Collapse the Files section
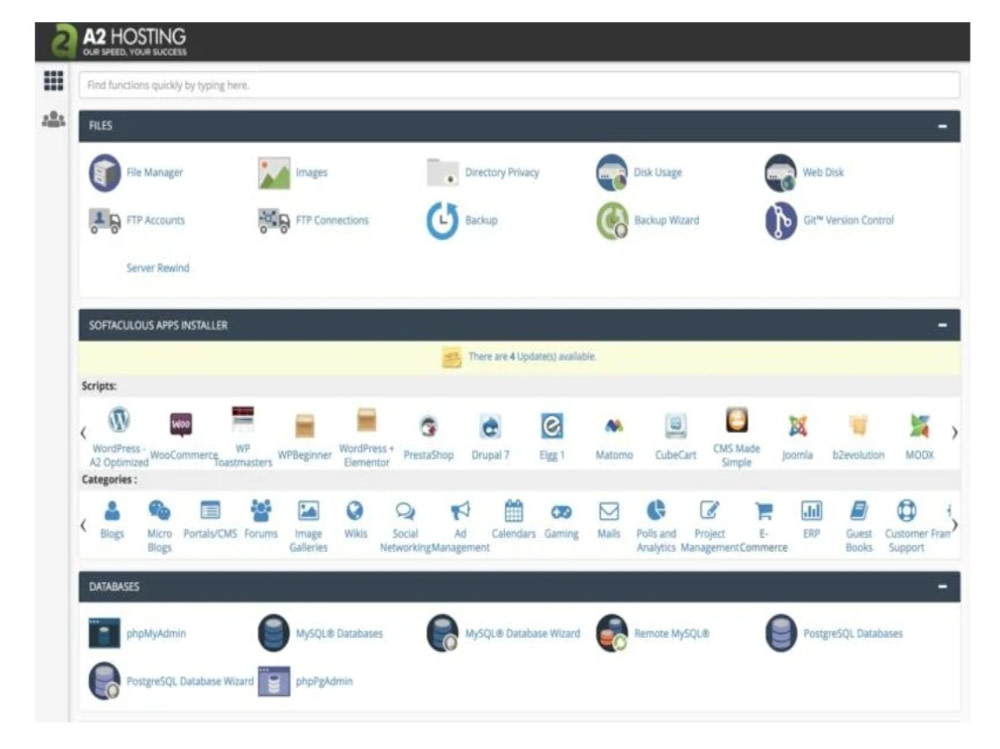The width and height of the screenshot is (1000, 749). pyautogui.click(x=942, y=126)
